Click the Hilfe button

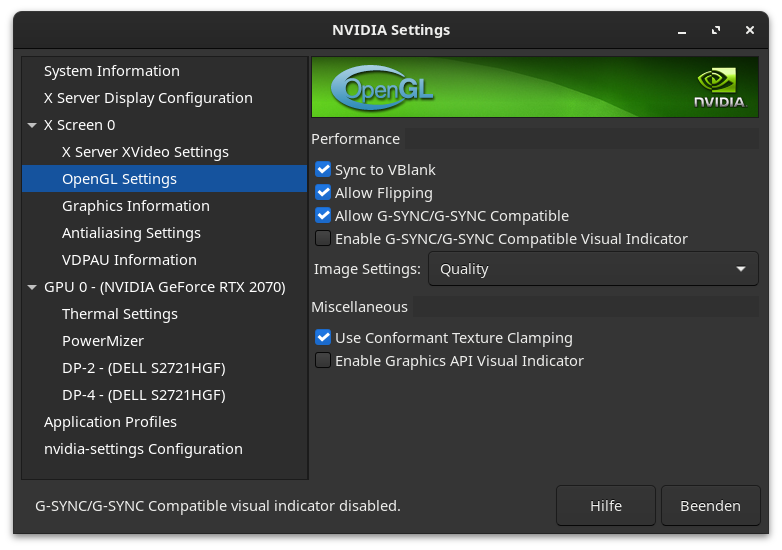click(606, 506)
